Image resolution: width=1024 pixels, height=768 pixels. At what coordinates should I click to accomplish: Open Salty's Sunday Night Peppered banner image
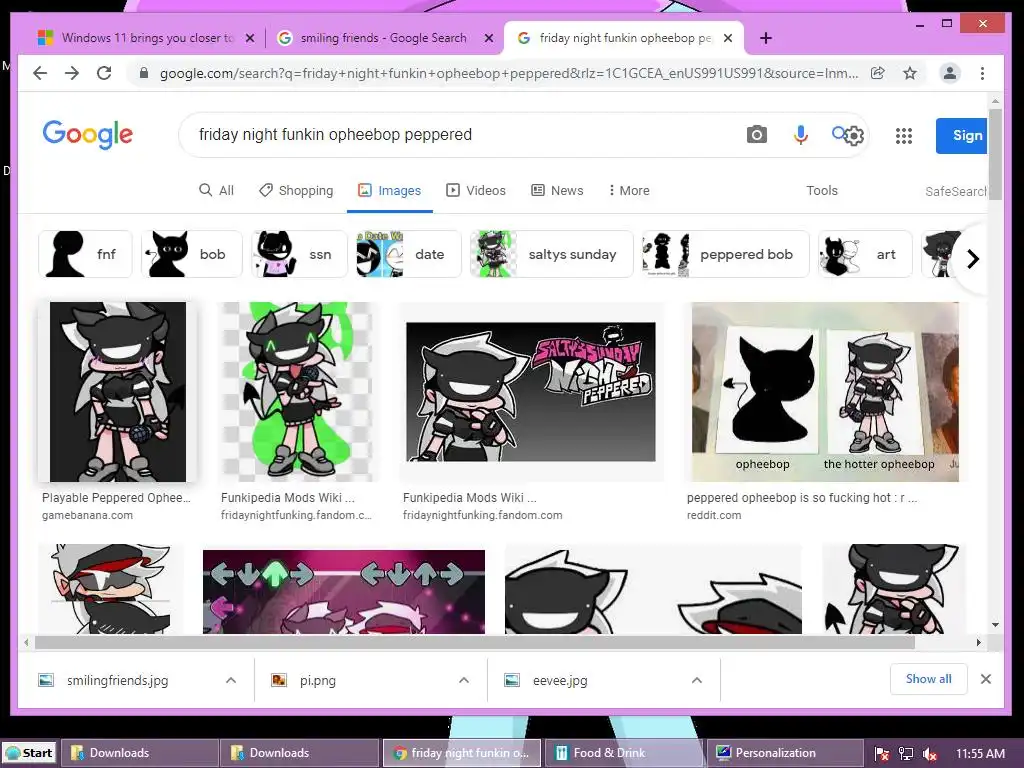[531, 392]
